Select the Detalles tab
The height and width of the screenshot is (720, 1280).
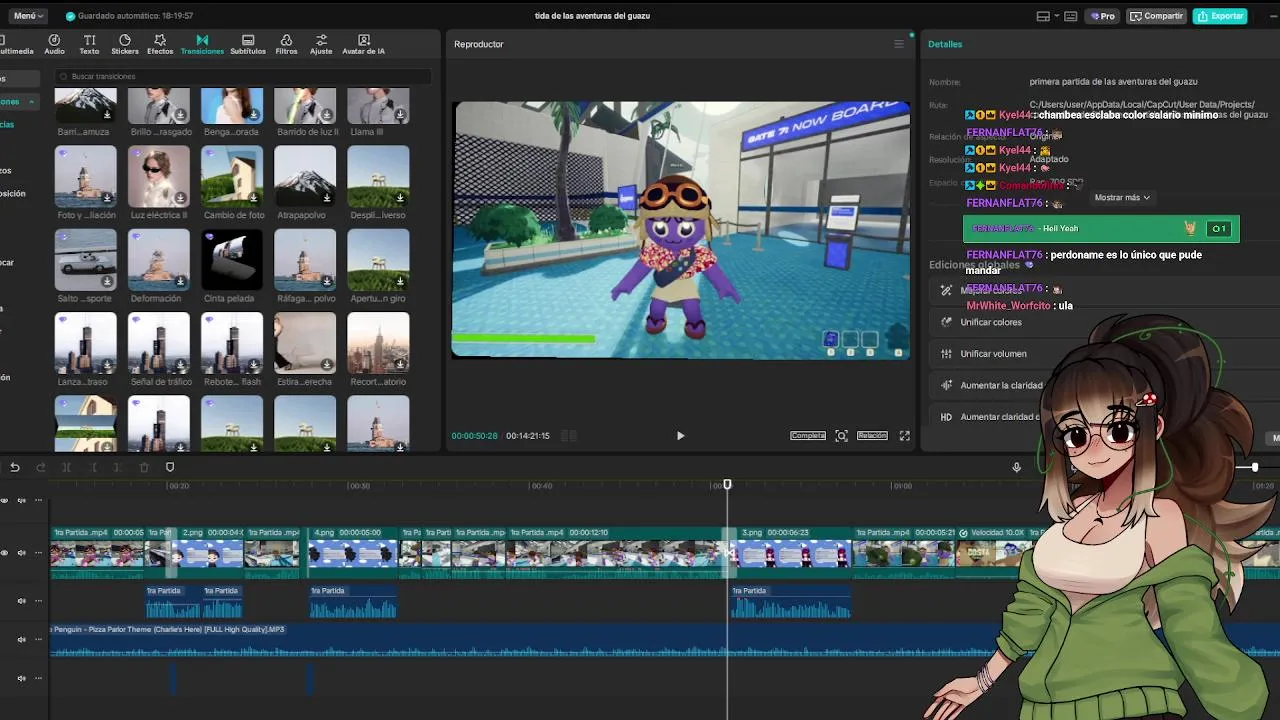(x=945, y=44)
